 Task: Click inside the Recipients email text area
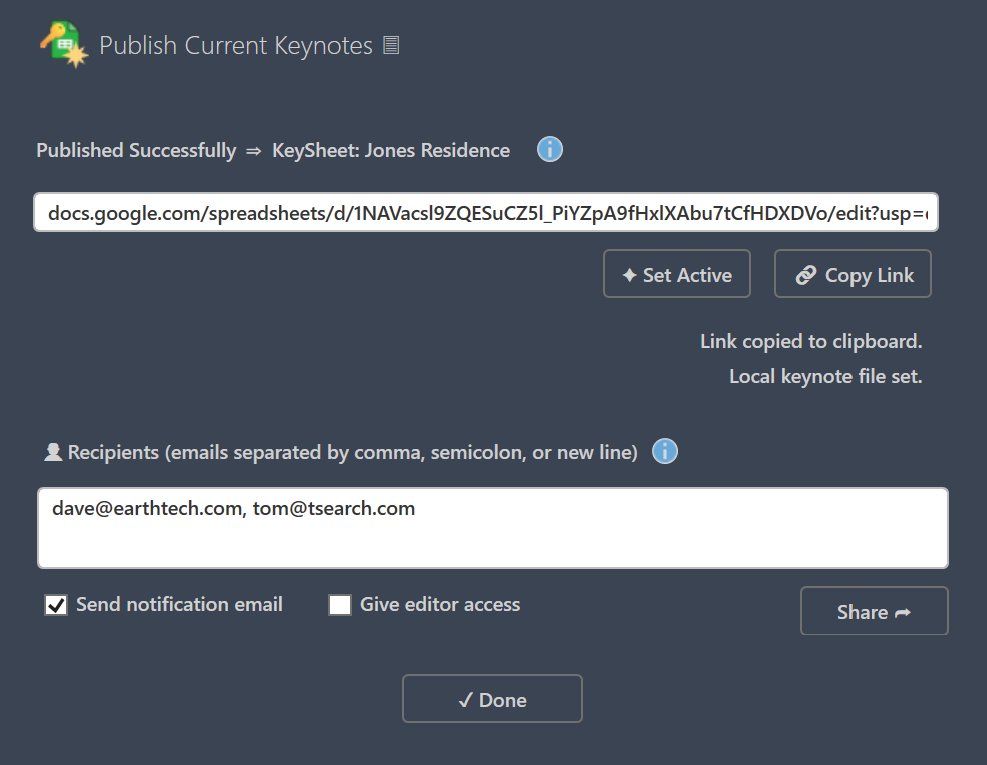pos(492,527)
